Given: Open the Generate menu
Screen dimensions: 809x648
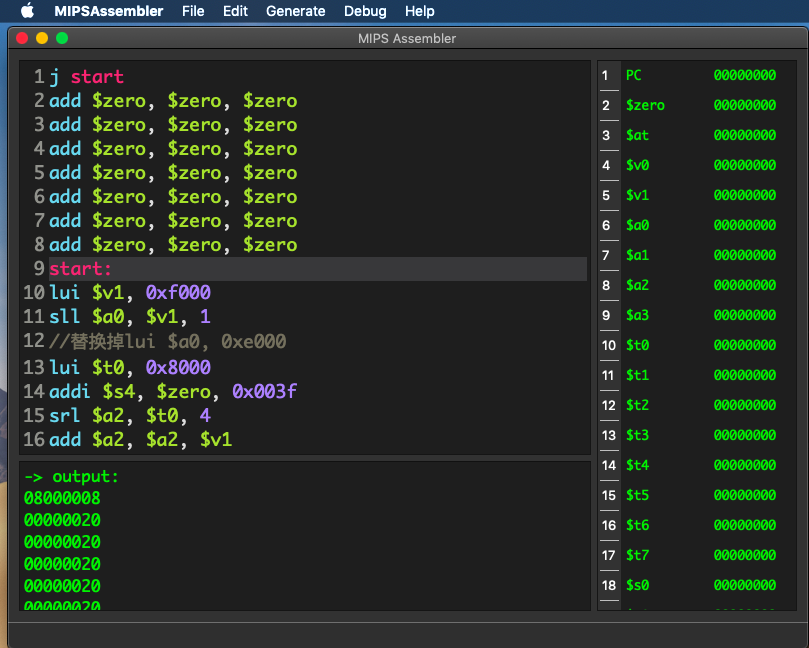Looking at the screenshot, I should (x=296, y=11).
